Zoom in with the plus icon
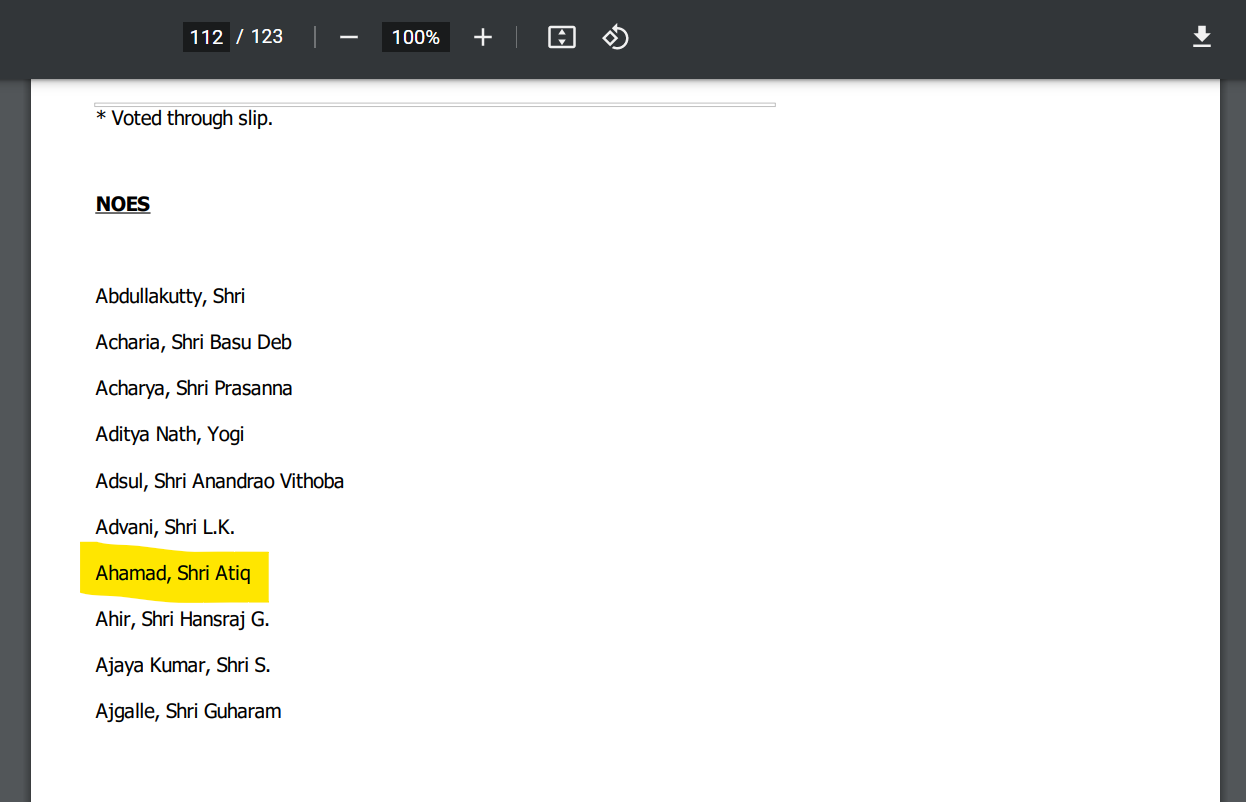Screen dimensions: 1246x802 (x=483, y=37)
